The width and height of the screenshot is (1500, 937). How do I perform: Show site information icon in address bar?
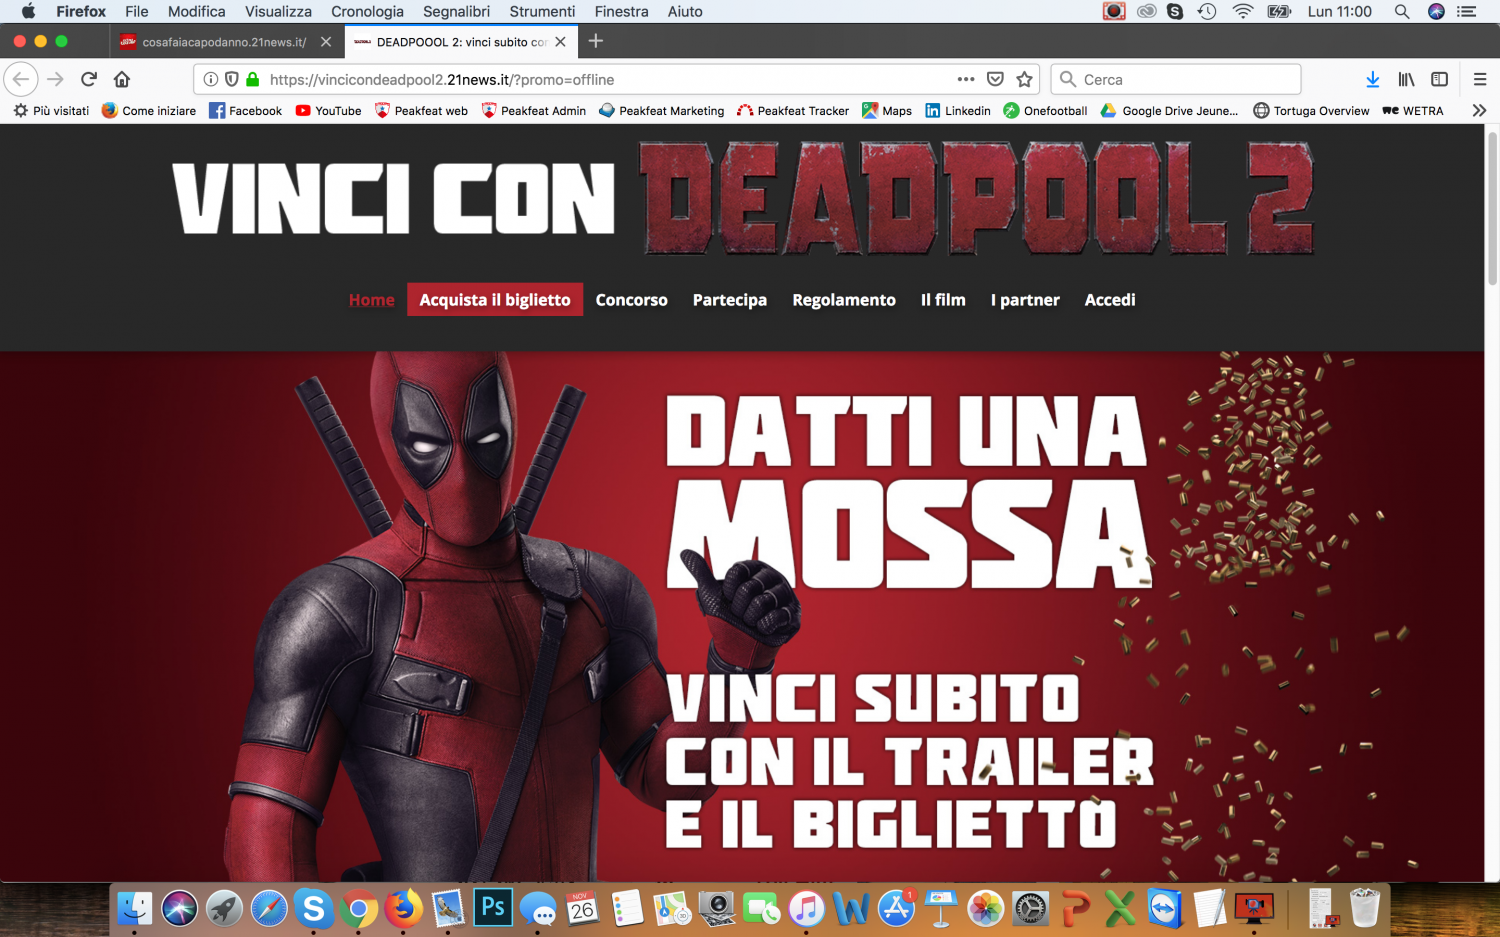pos(211,79)
